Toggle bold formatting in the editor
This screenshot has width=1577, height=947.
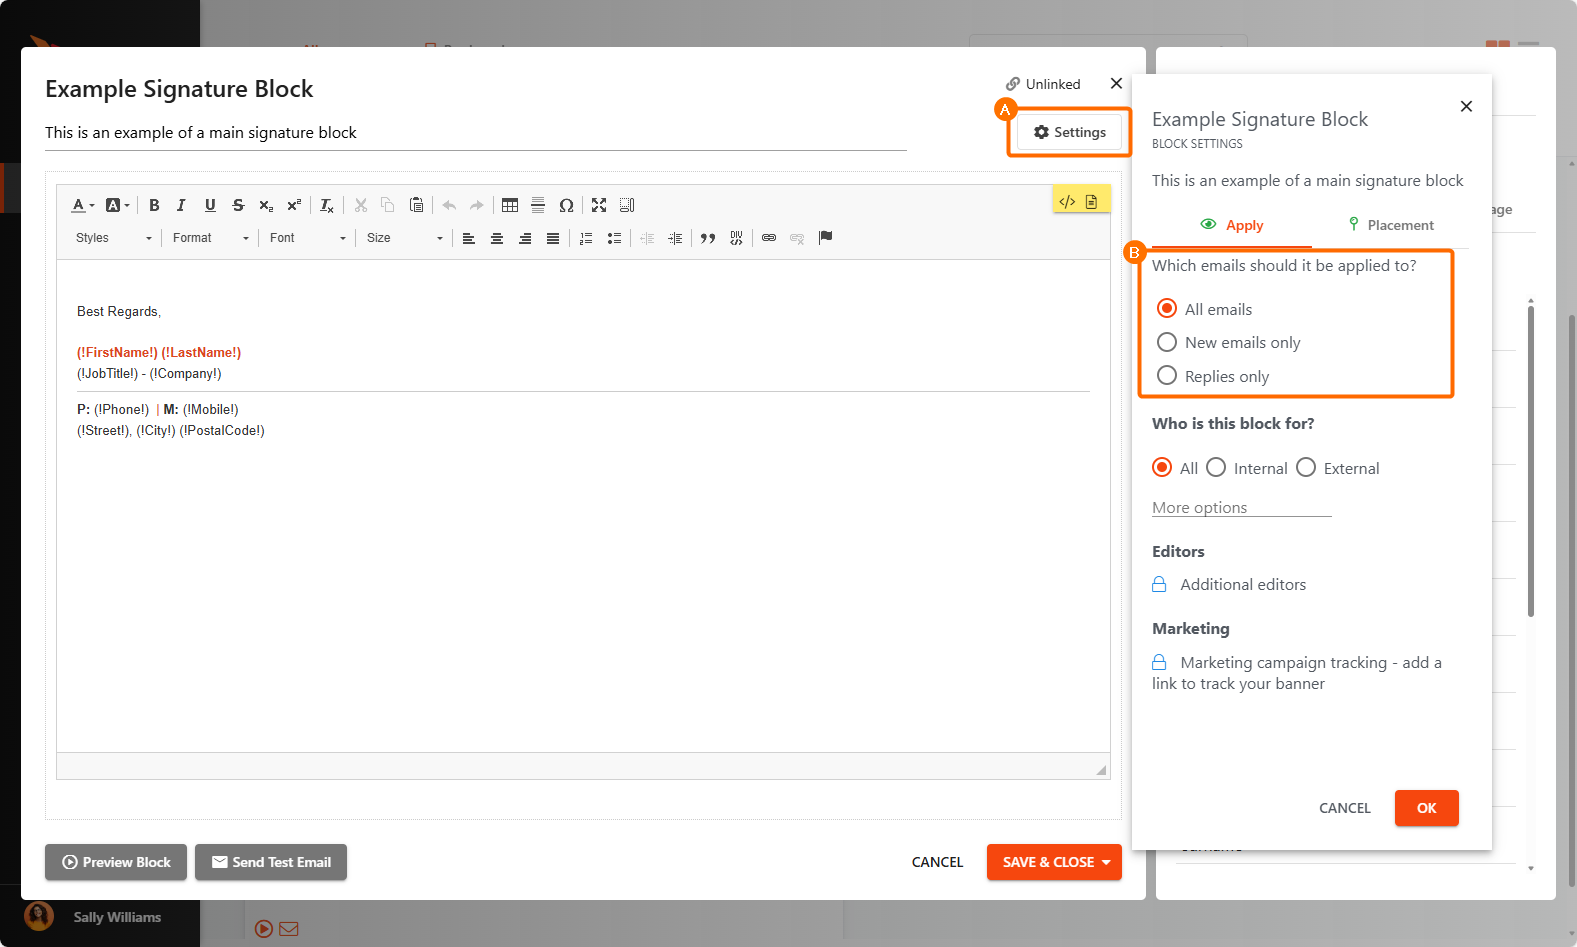pyautogui.click(x=154, y=205)
